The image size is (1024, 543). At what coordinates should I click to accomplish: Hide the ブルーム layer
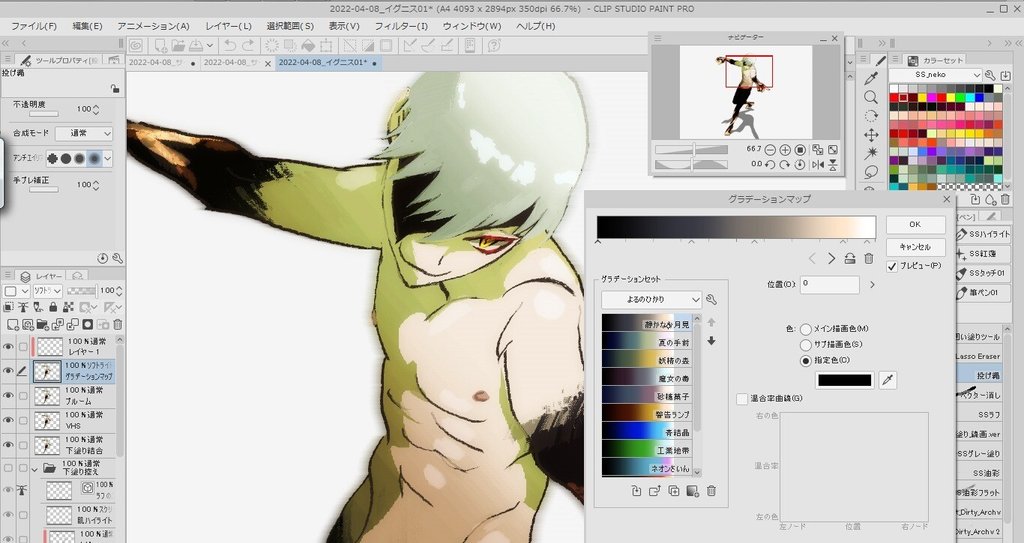click(x=8, y=395)
